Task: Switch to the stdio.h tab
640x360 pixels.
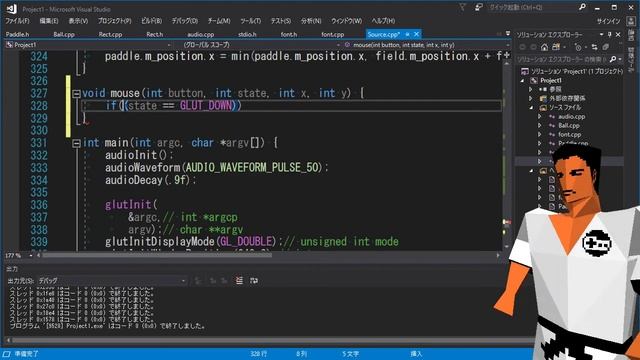Action: [247, 34]
